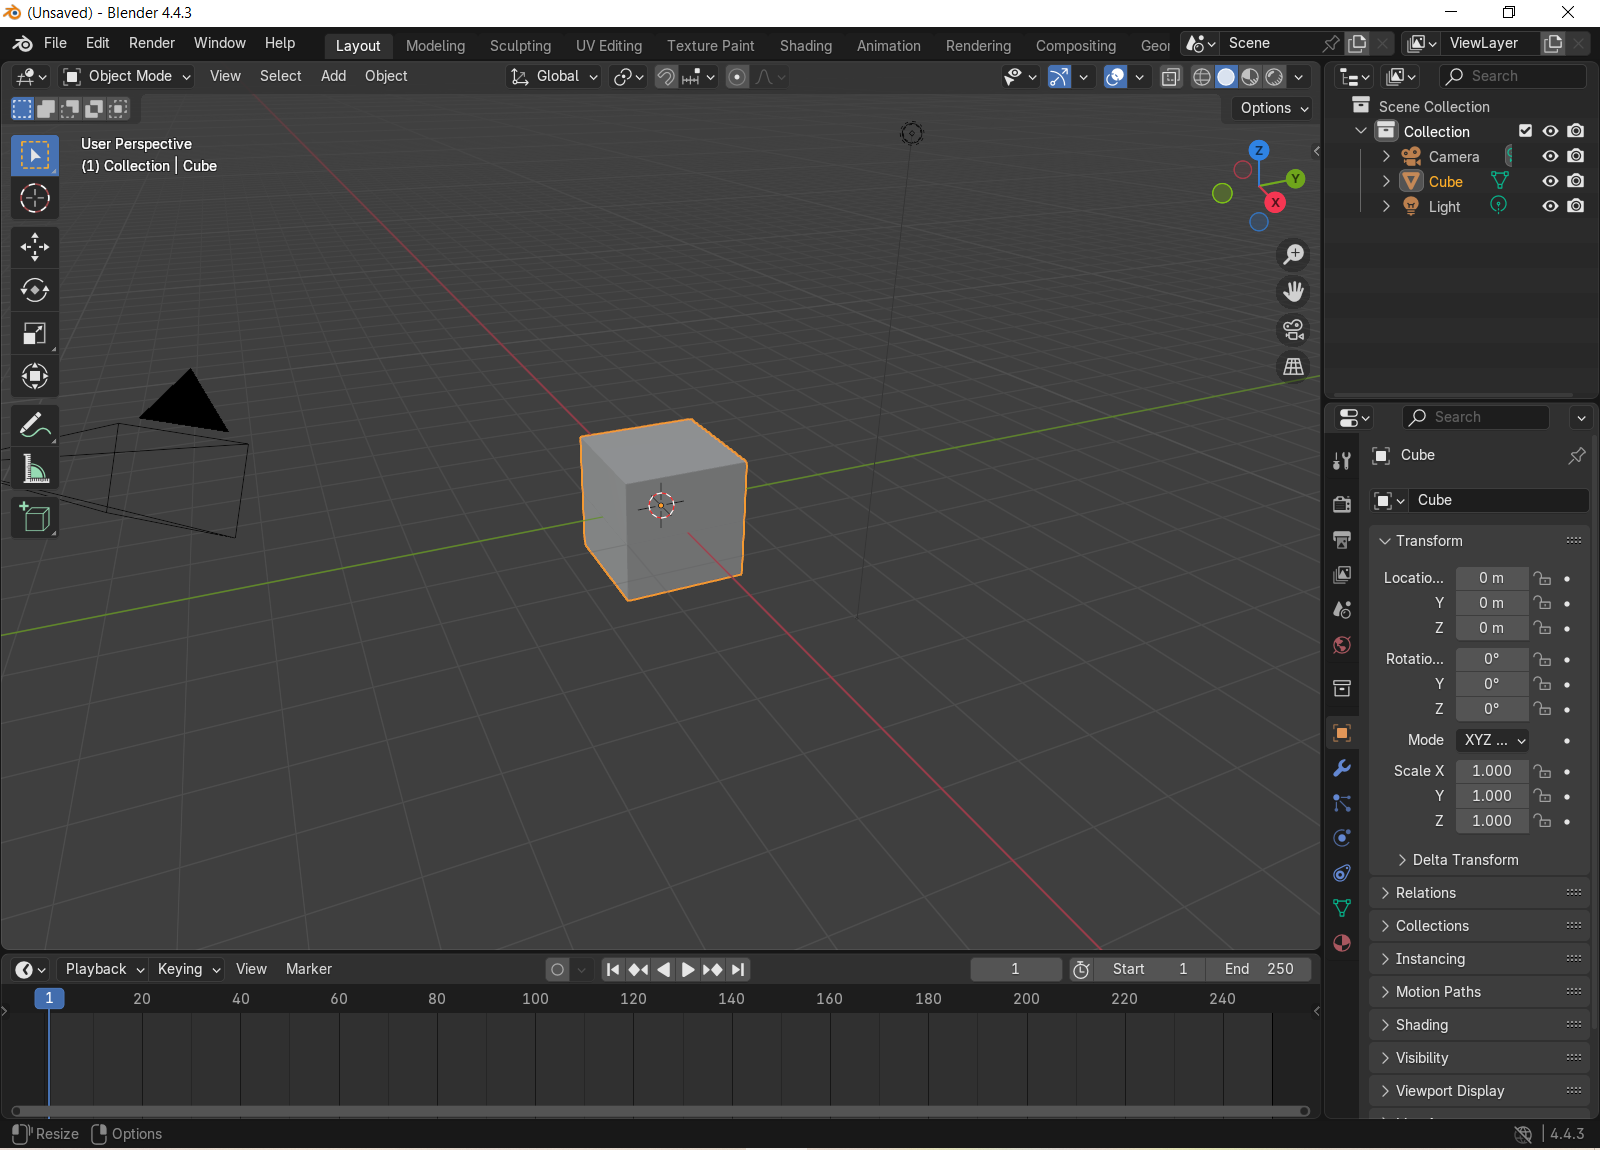Open the Global transform orientation dropdown
This screenshot has height=1150, width=1600.
[554, 76]
